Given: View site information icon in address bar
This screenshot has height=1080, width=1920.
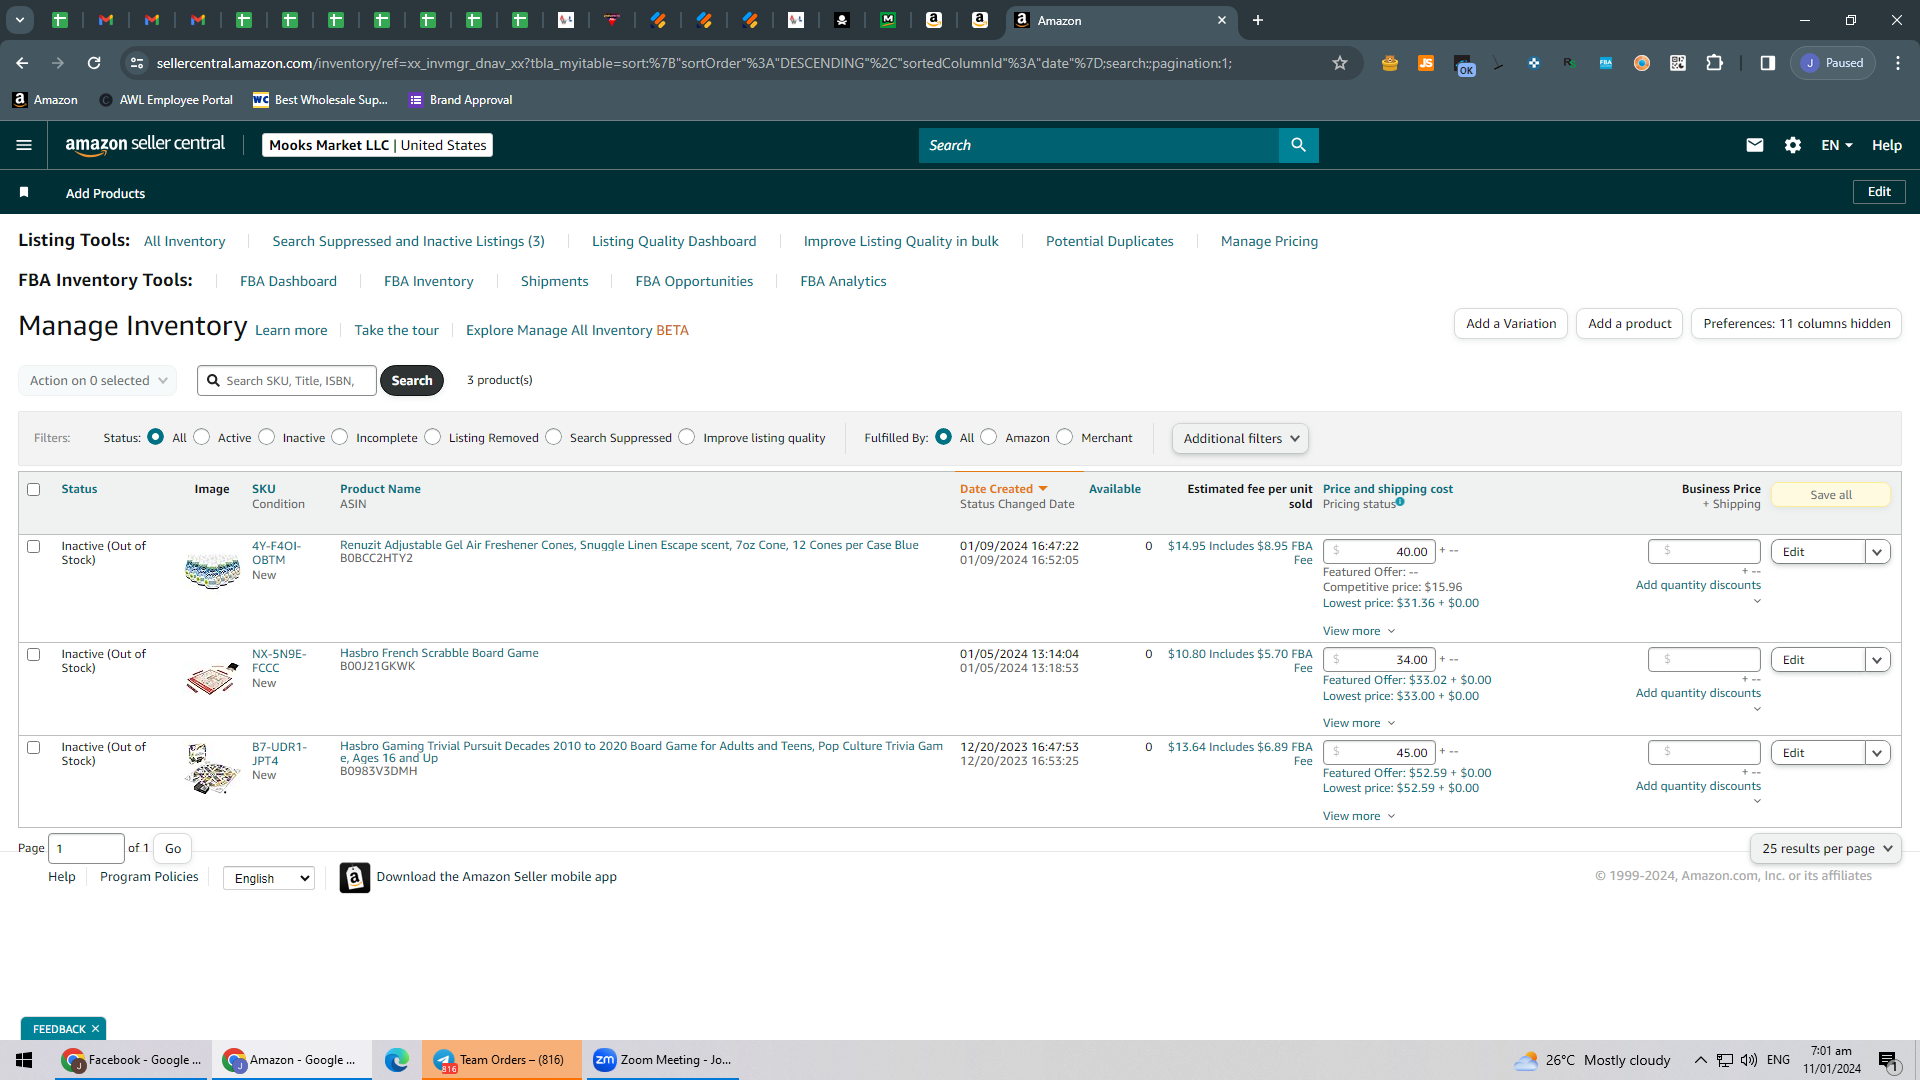Looking at the screenshot, I should 137,63.
